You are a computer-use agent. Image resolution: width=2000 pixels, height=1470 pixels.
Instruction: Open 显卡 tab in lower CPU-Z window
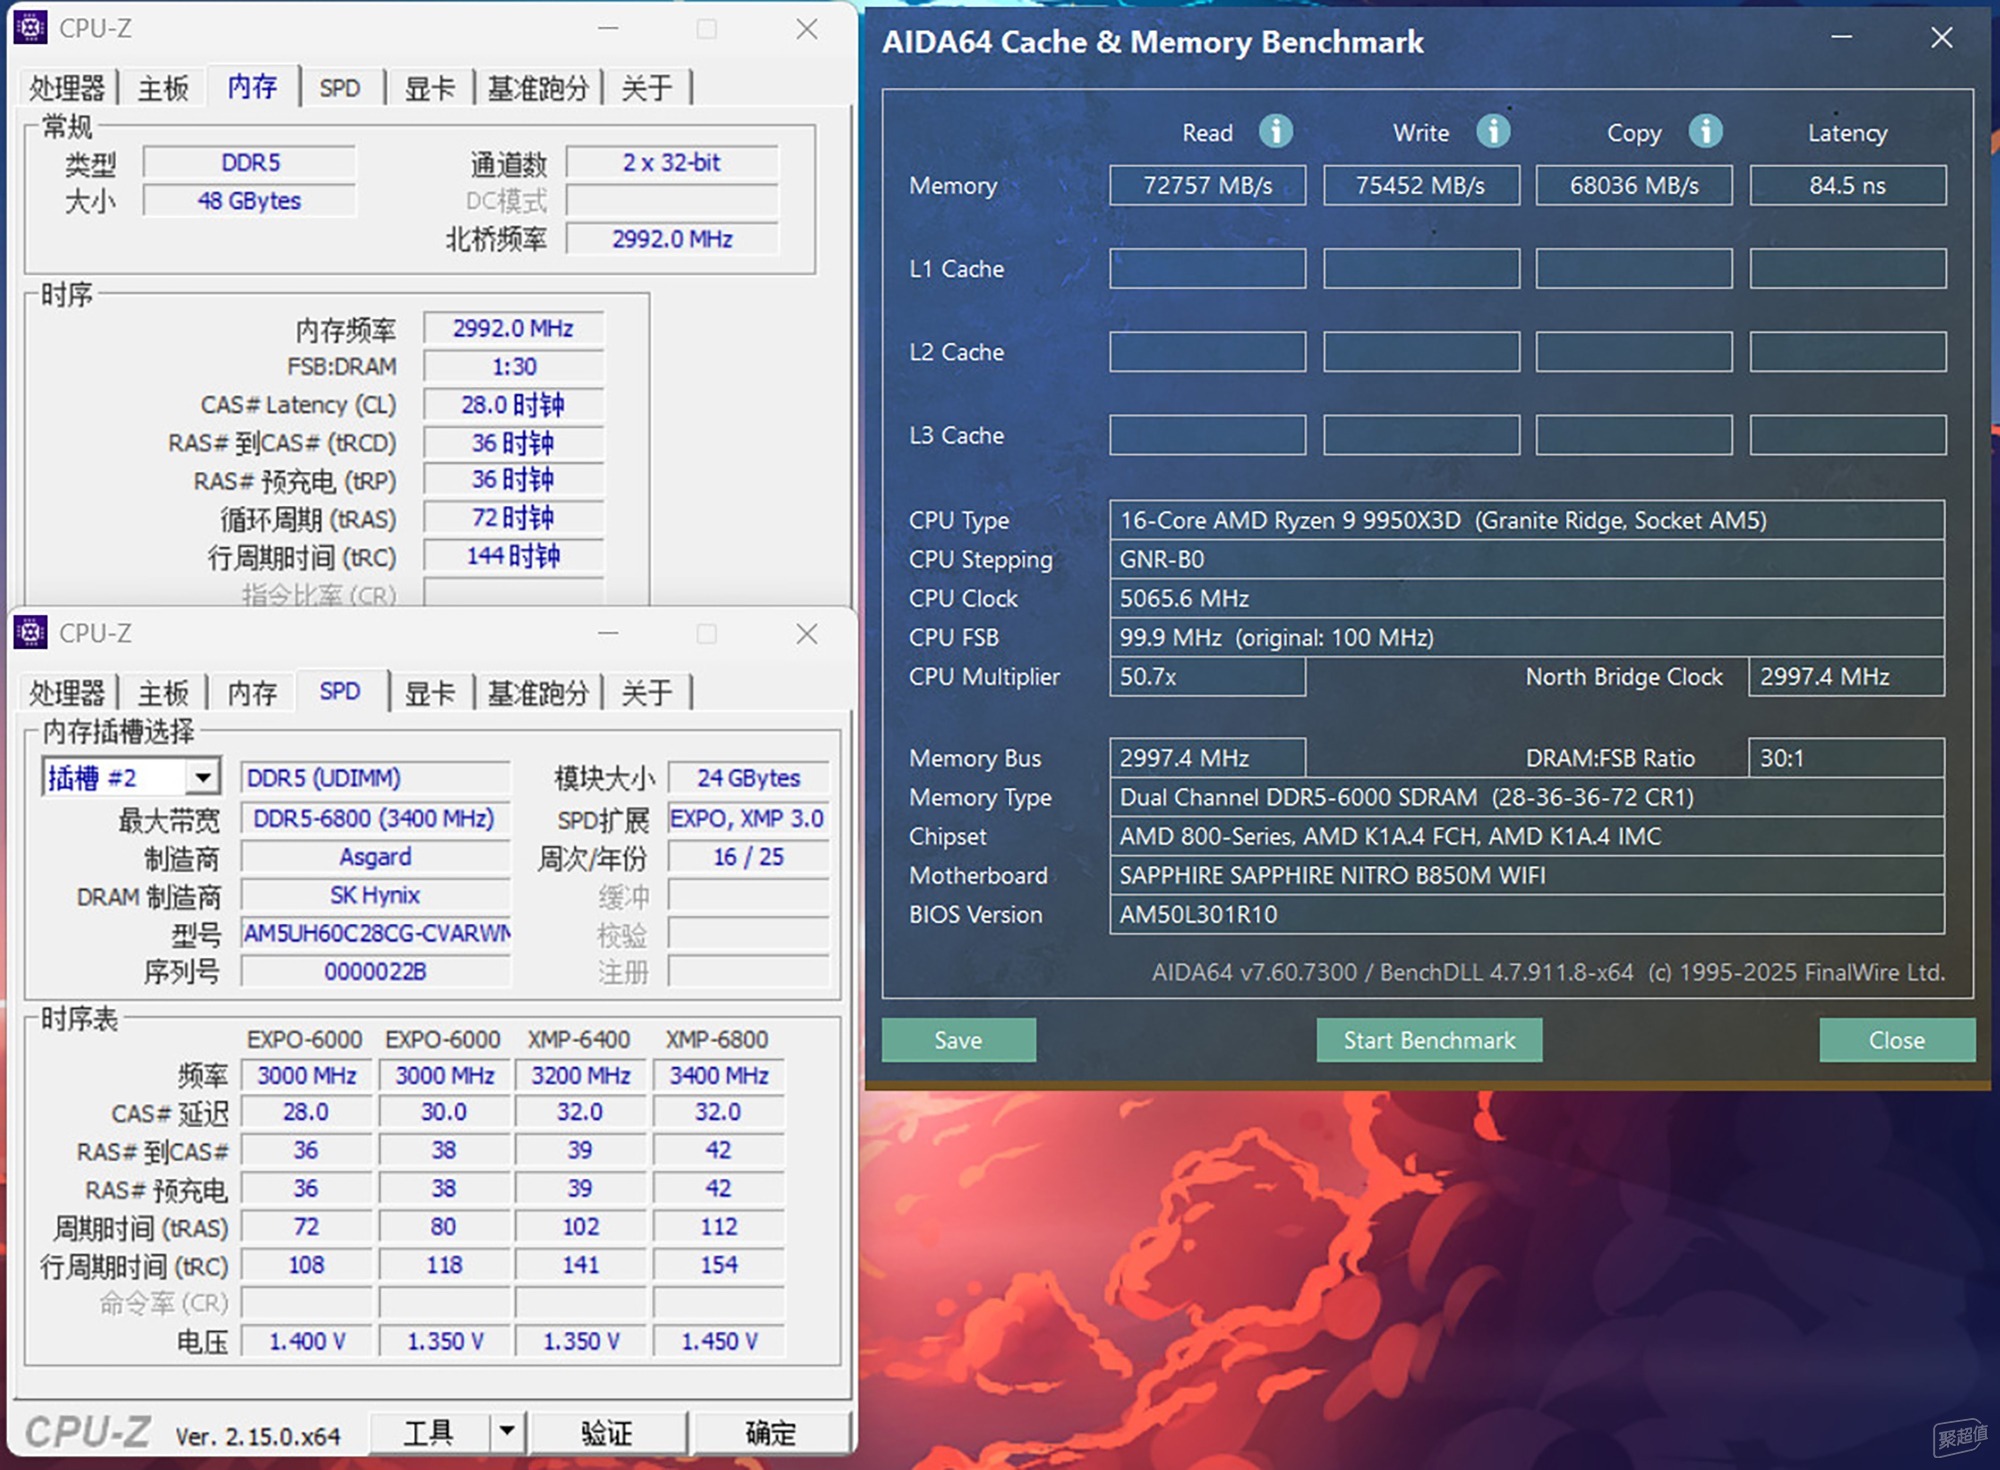[x=430, y=692]
